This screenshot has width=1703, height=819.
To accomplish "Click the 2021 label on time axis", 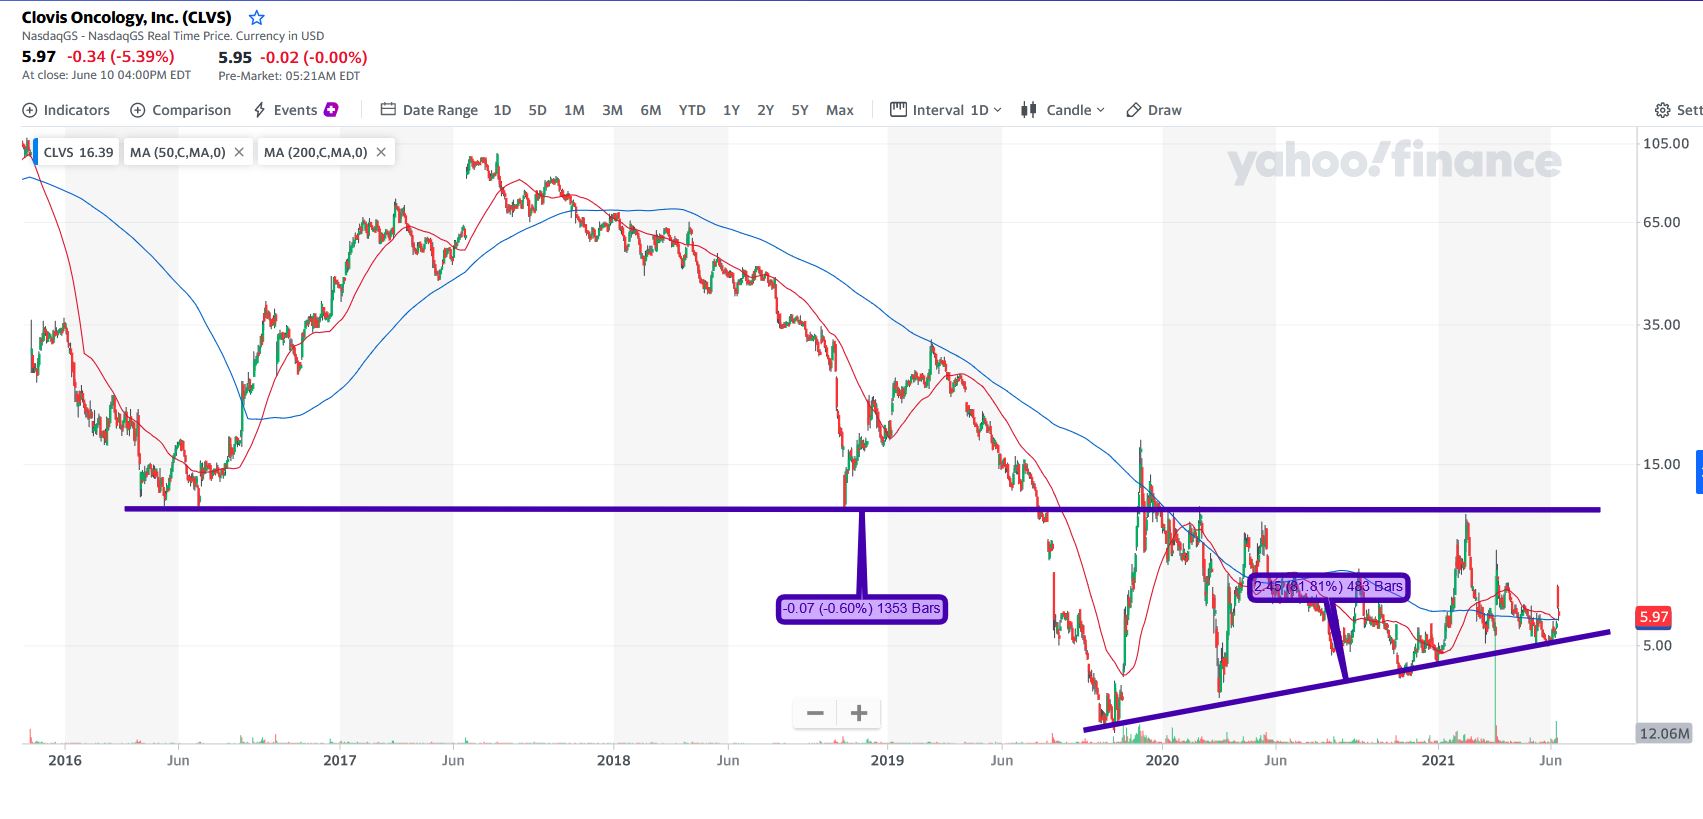I will coord(1438,760).
